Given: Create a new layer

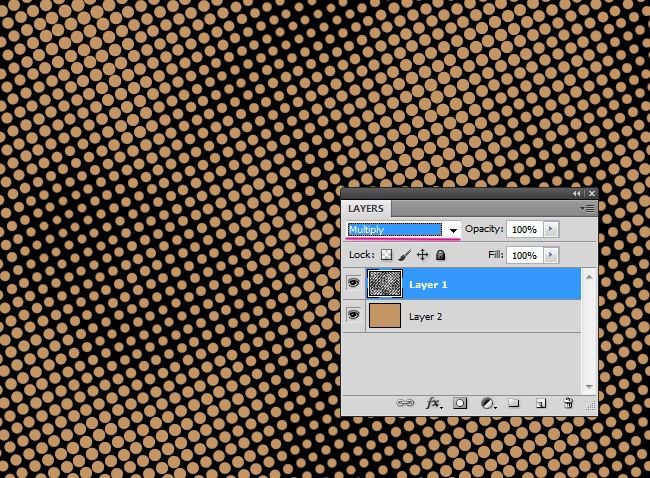Looking at the screenshot, I should 541,403.
